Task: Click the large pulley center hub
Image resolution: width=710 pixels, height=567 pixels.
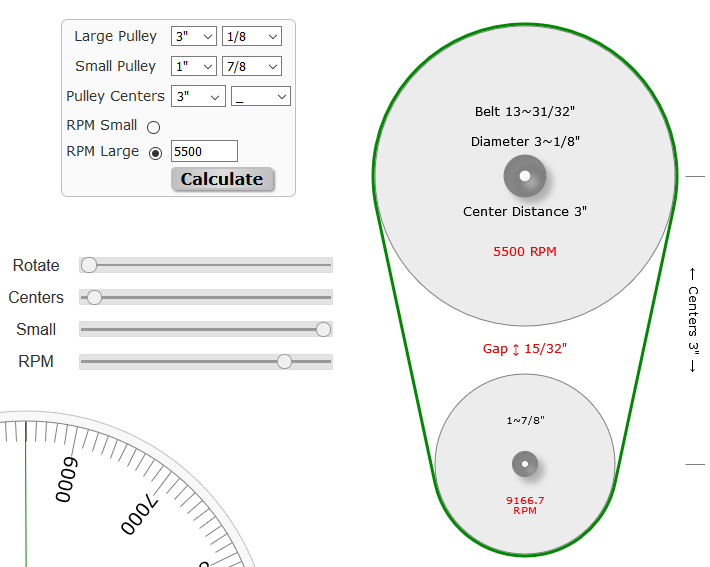Action: (x=525, y=176)
